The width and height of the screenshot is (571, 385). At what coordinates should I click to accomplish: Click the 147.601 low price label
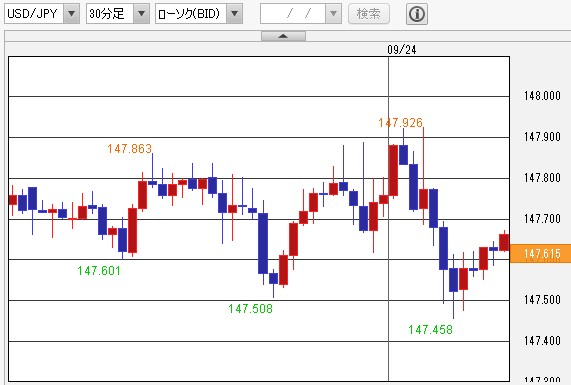[x=99, y=271]
